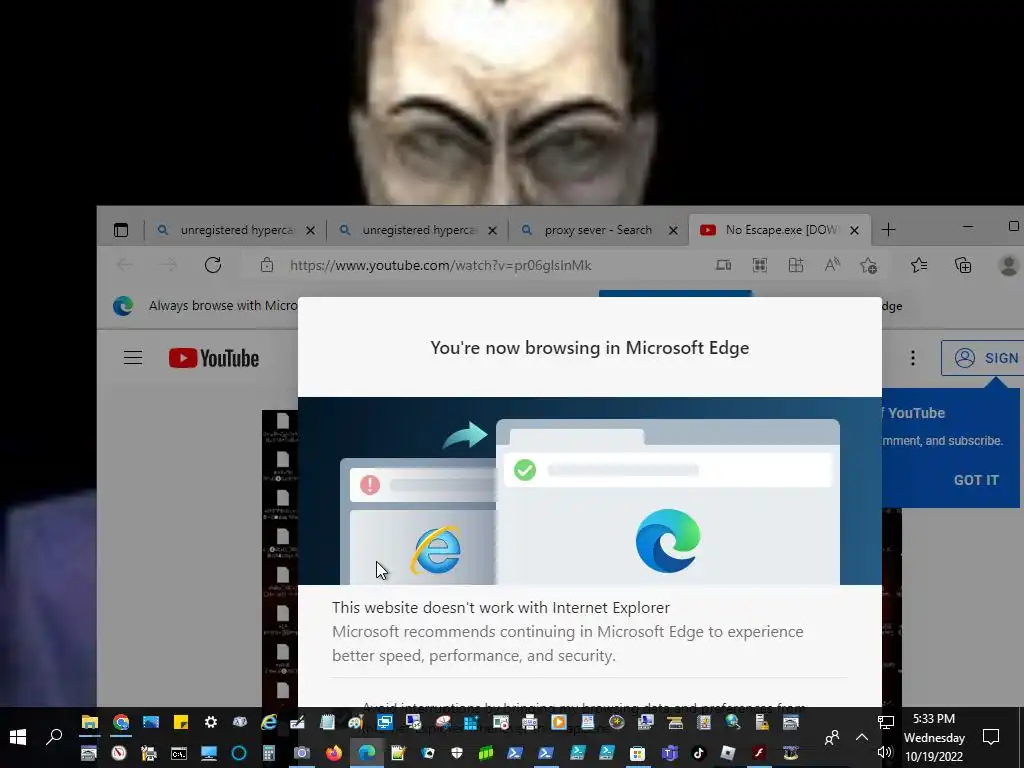This screenshot has height=768, width=1024.
Task: Open a new tab with the plus button
Action: click(888, 230)
